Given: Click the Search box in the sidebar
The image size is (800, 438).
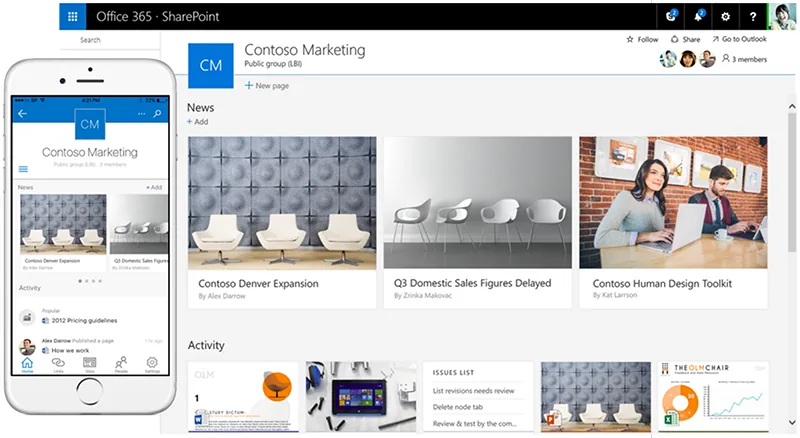Looking at the screenshot, I should click(x=110, y=40).
